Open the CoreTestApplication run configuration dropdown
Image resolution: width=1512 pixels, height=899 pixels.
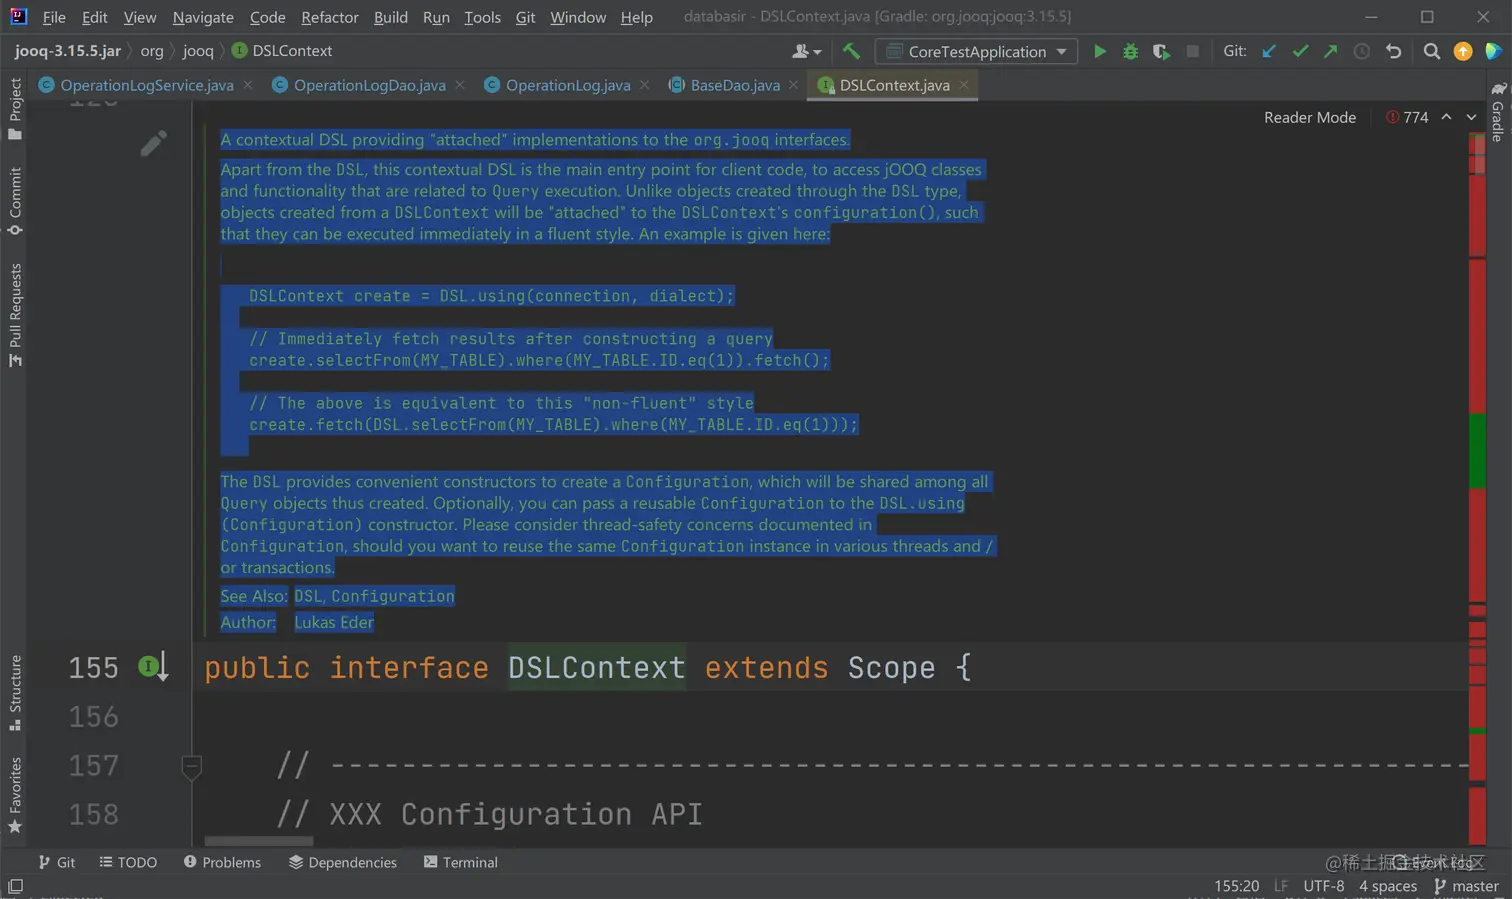(977, 51)
